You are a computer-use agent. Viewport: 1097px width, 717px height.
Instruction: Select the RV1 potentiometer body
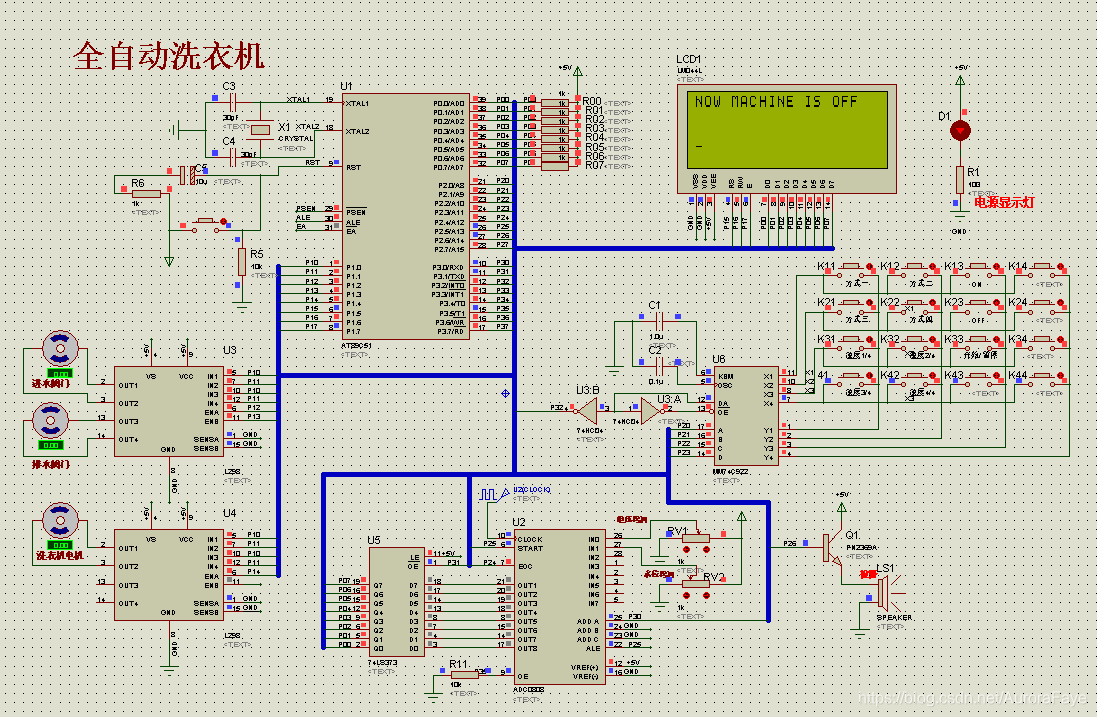click(x=695, y=539)
